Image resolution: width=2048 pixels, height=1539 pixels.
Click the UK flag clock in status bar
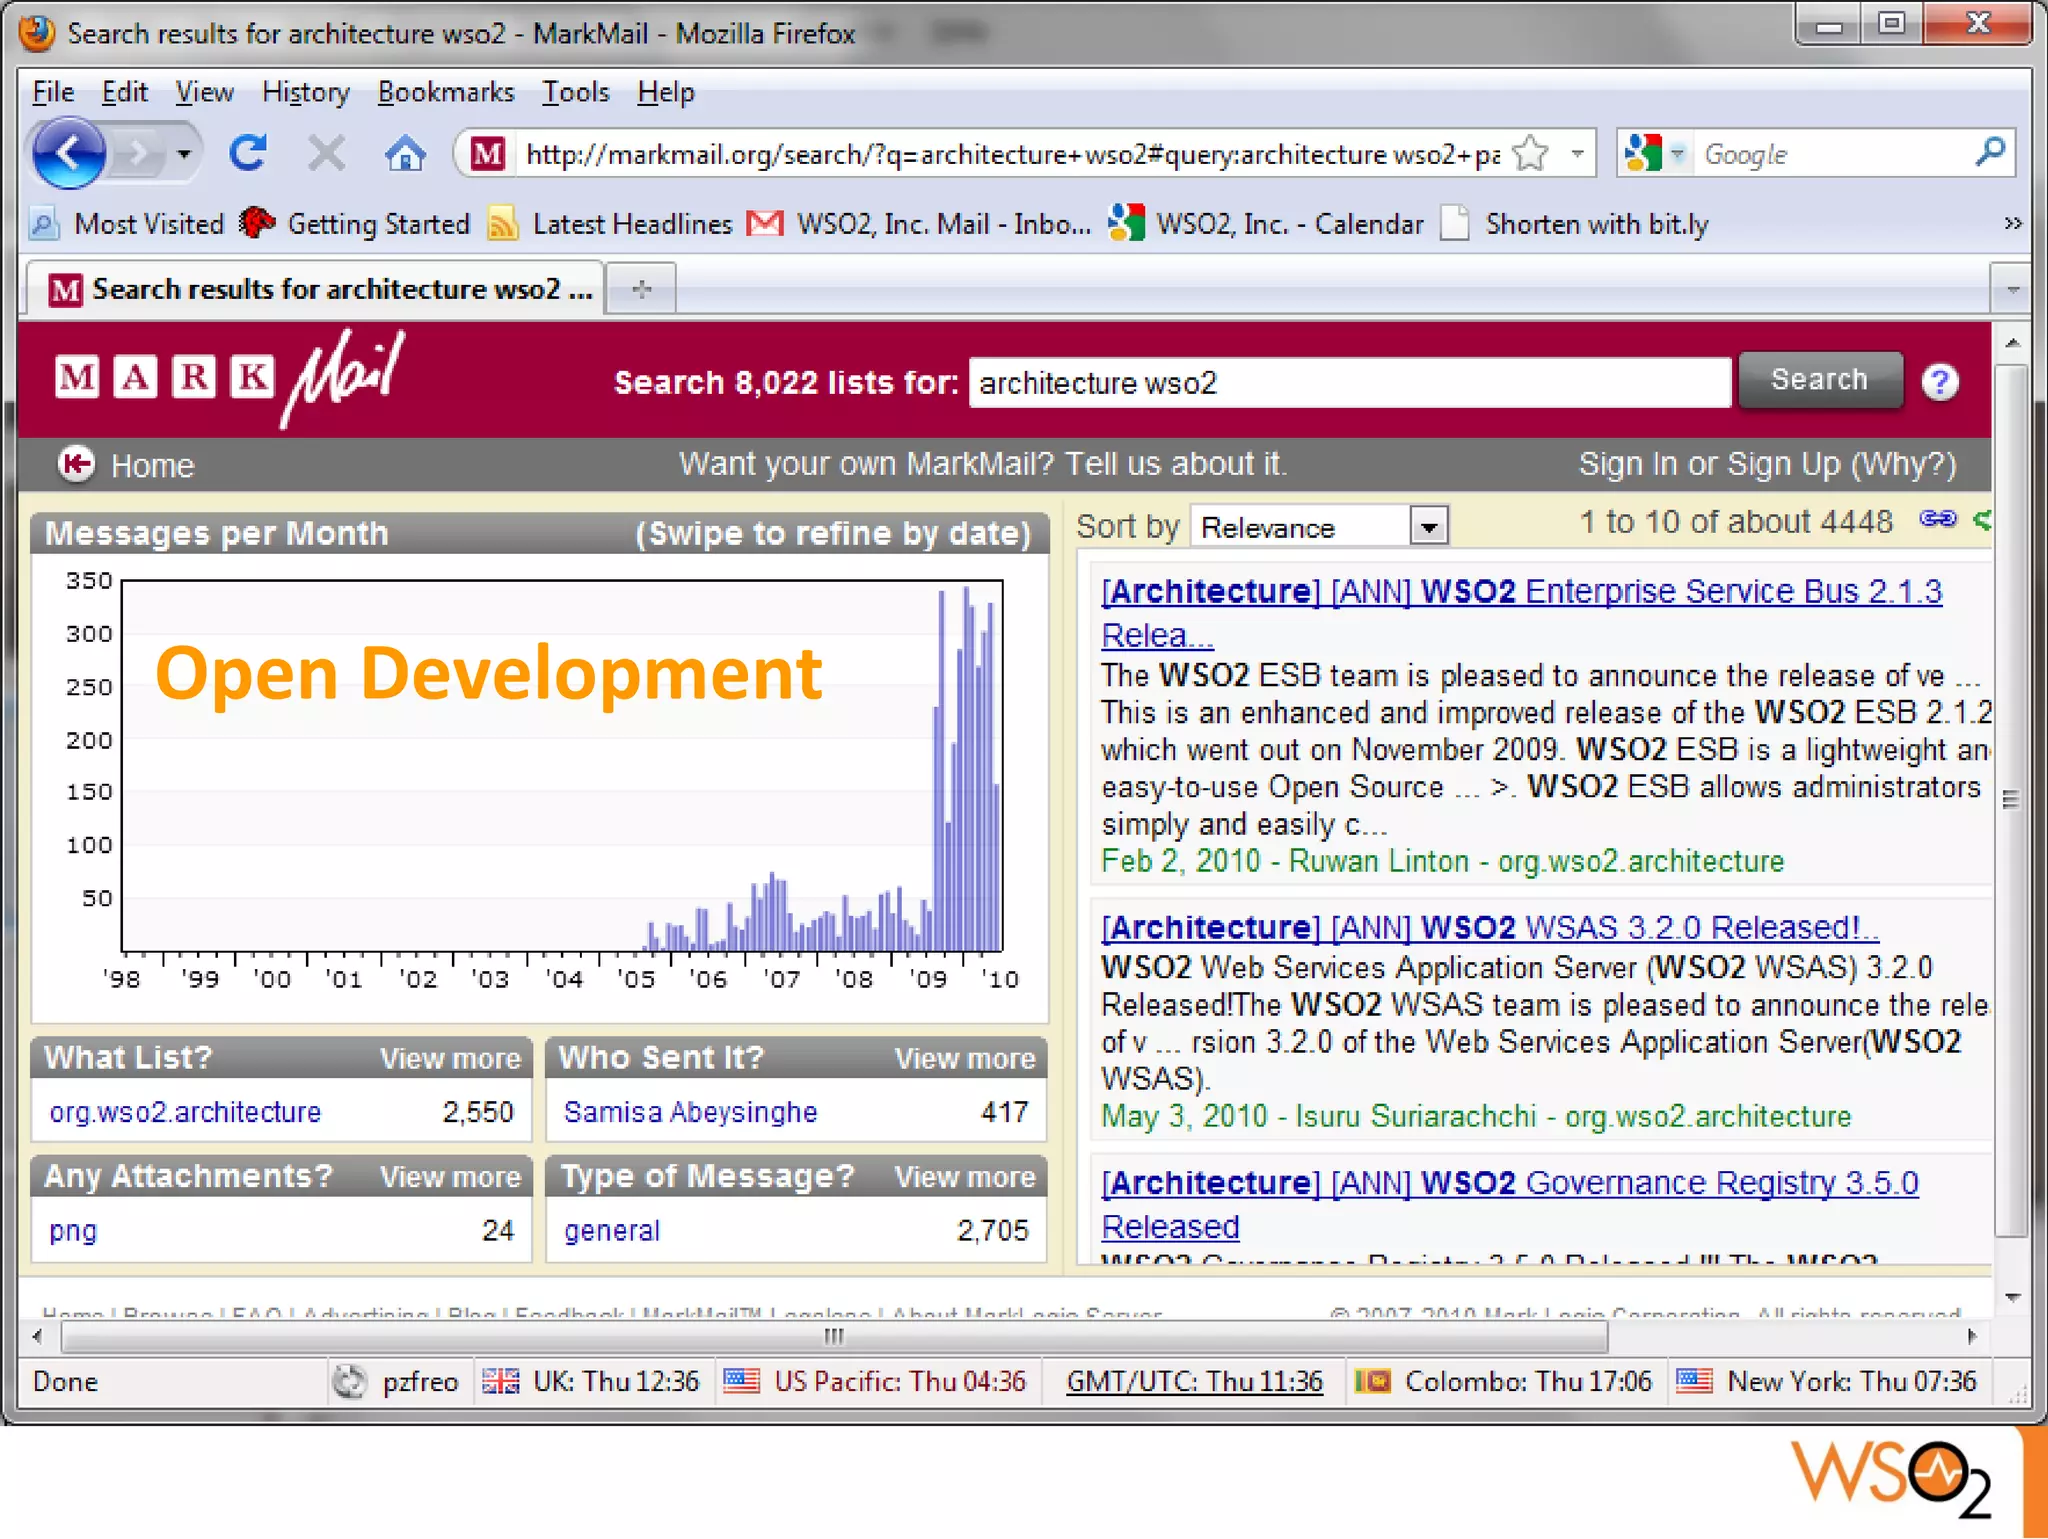(x=590, y=1382)
